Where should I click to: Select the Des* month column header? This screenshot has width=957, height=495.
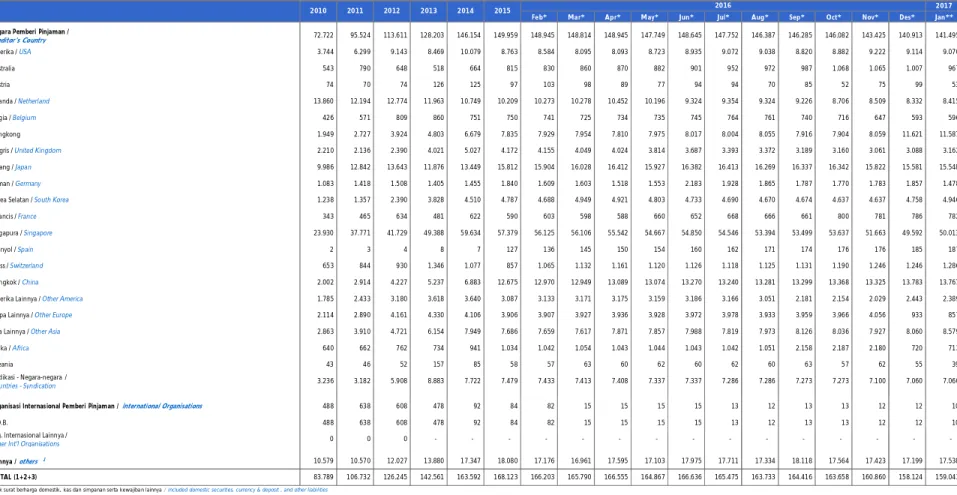coord(906,17)
